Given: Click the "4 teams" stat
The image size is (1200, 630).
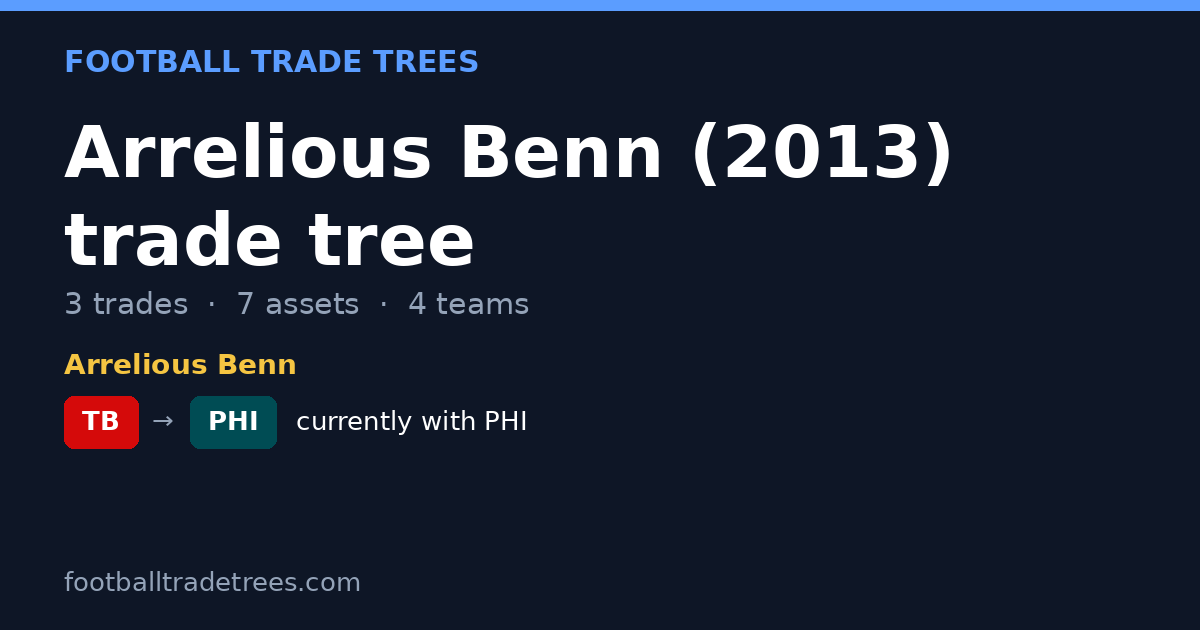Looking at the screenshot, I should pos(468,305).
